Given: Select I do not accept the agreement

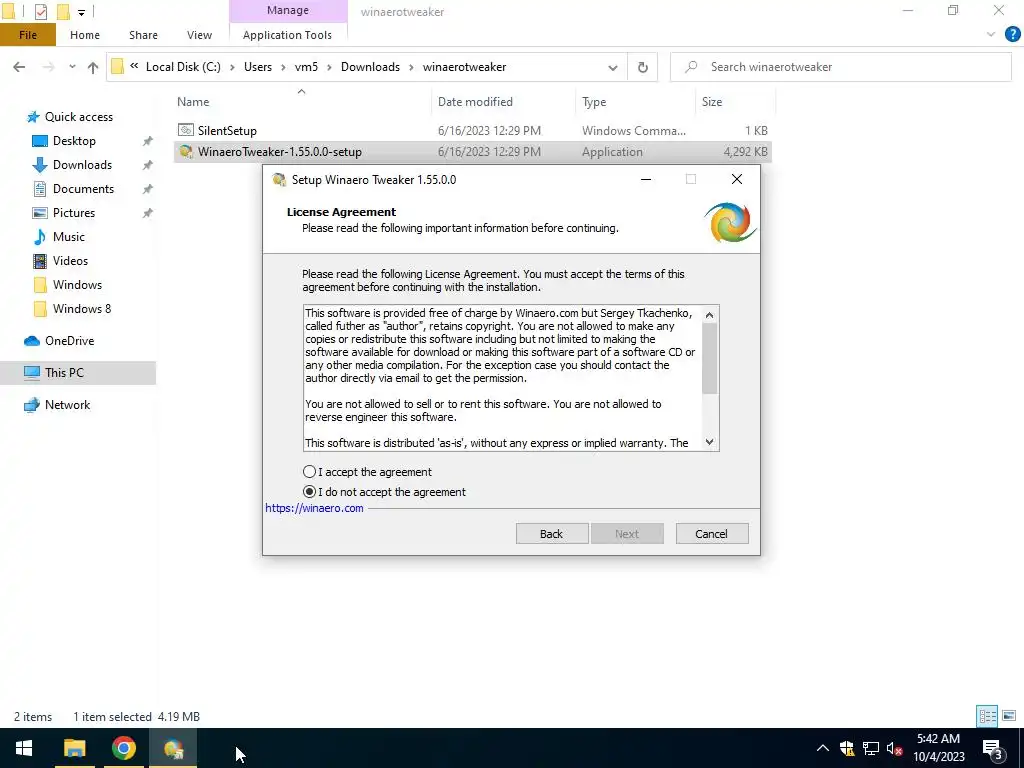Looking at the screenshot, I should [x=384, y=492].
